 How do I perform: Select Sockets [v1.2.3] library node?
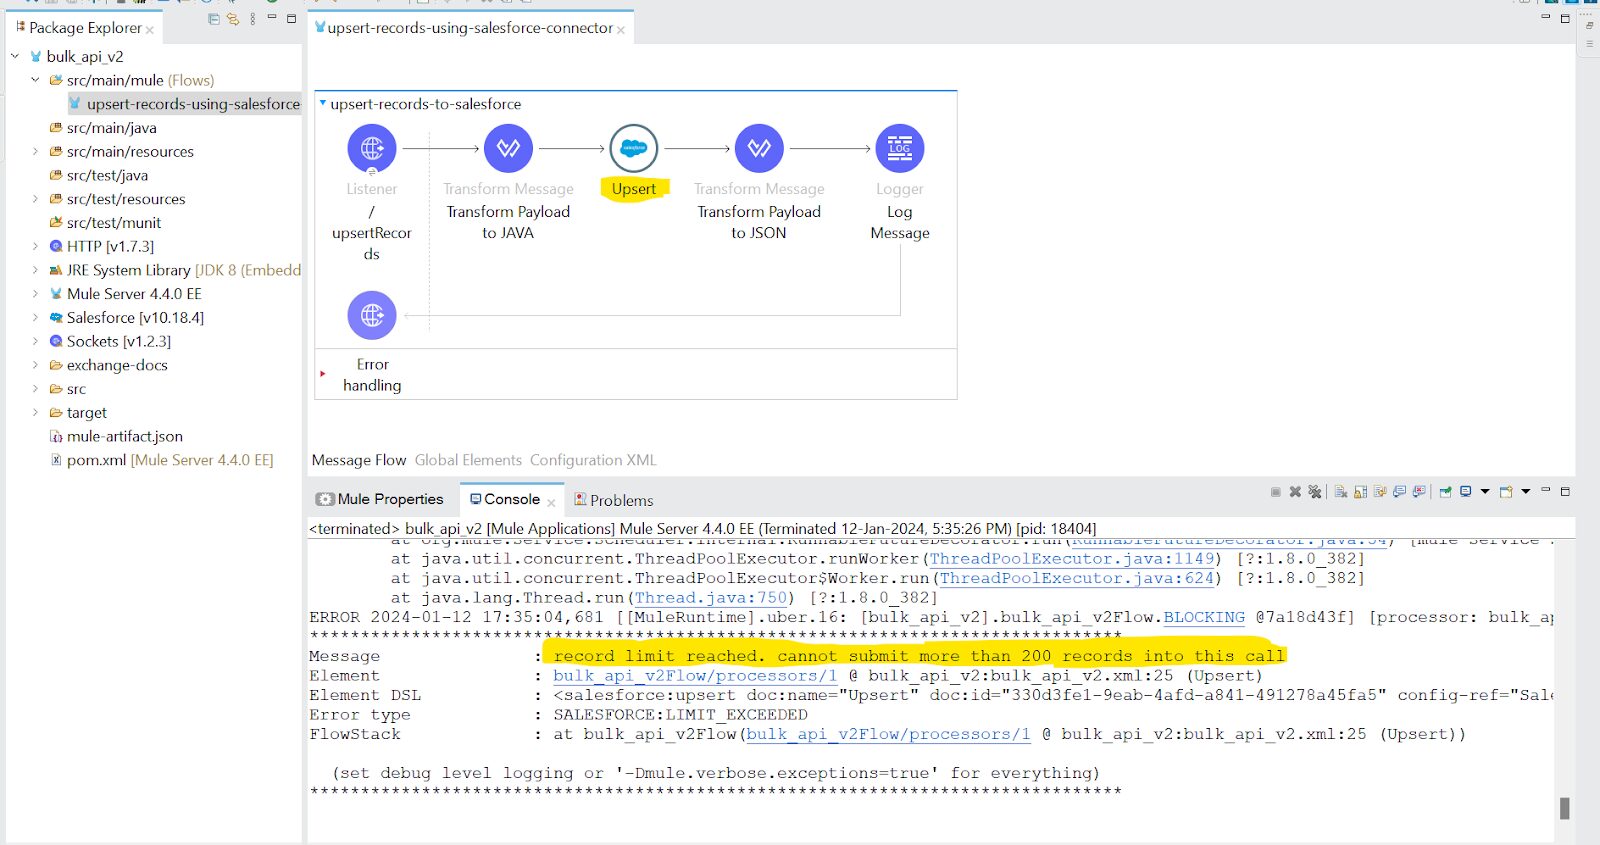[x=110, y=341]
